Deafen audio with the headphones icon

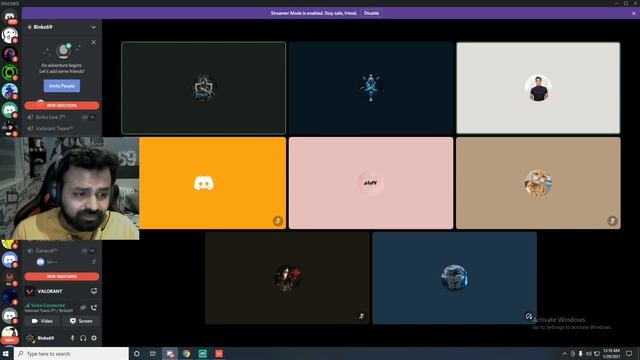[83, 338]
